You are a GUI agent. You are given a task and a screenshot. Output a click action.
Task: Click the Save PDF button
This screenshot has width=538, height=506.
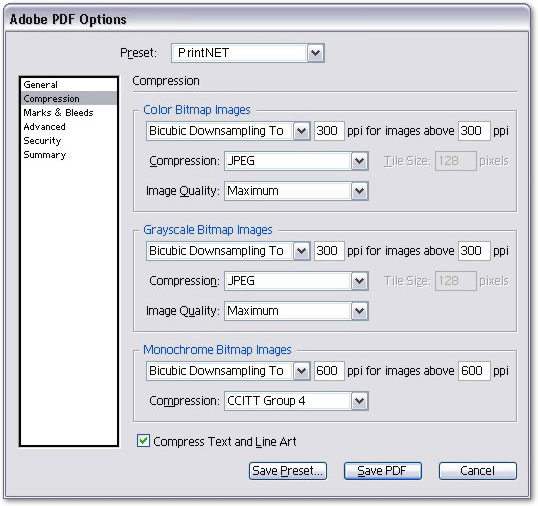click(383, 471)
